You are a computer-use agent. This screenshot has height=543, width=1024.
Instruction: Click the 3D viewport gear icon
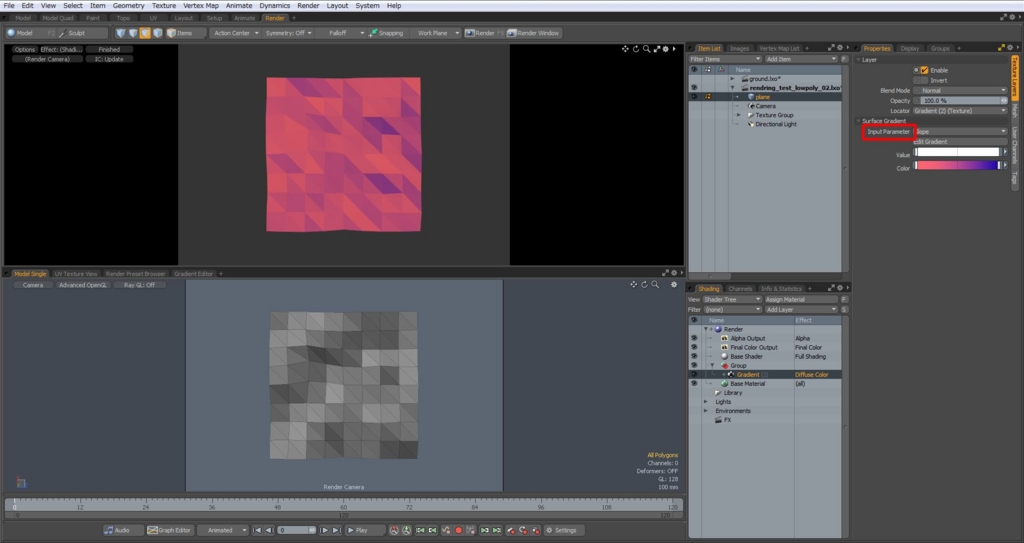(674, 285)
